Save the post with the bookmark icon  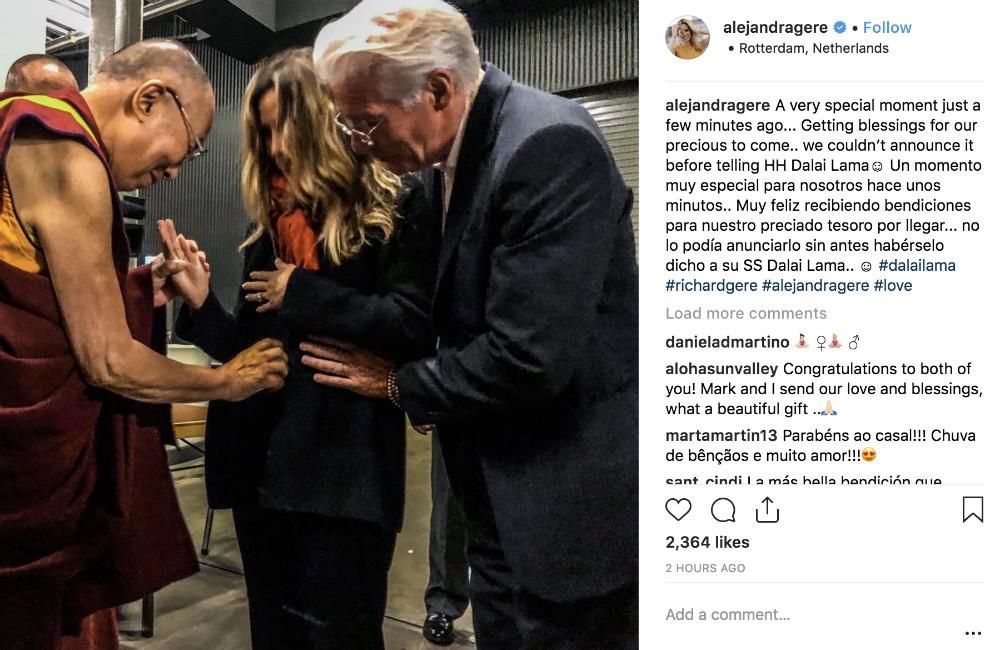click(973, 510)
